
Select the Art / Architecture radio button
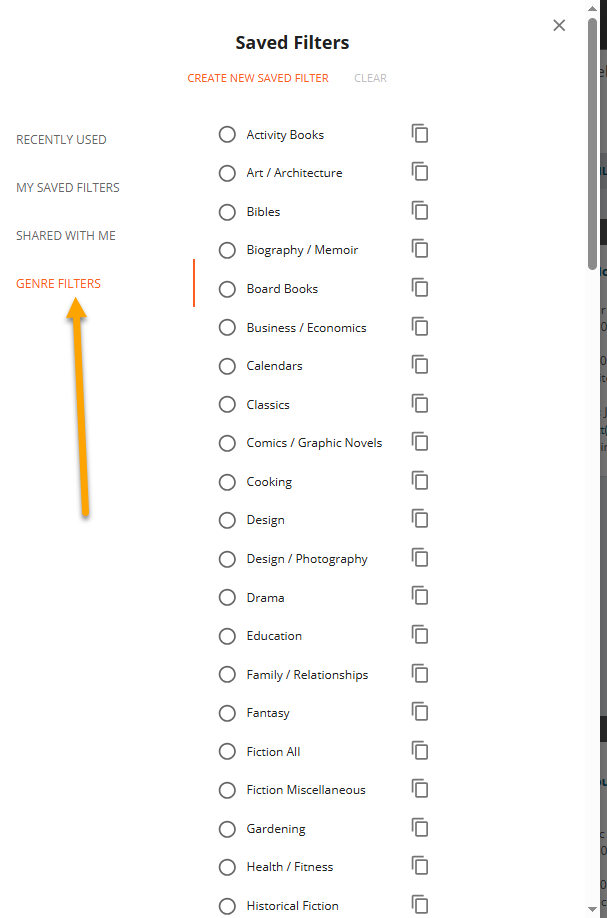[x=227, y=173]
